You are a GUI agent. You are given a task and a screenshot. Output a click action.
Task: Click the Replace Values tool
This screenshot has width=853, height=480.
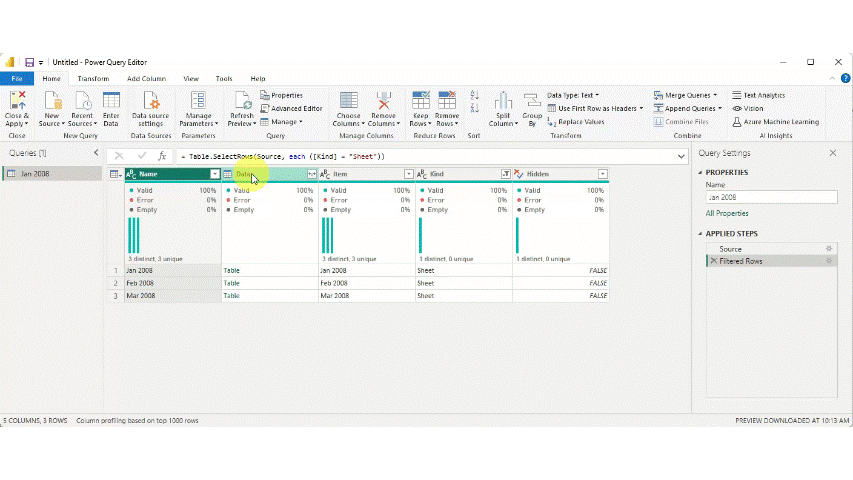[x=581, y=122]
